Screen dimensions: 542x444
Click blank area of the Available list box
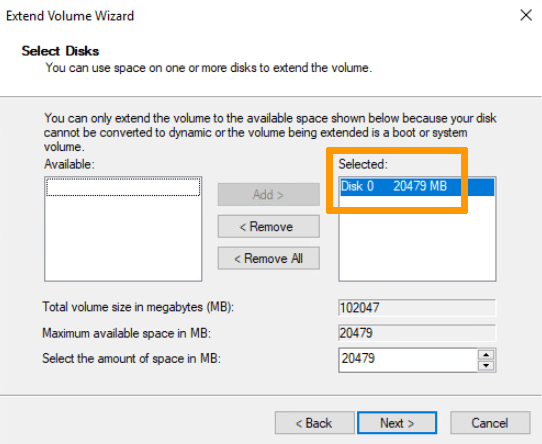coord(123,239)
